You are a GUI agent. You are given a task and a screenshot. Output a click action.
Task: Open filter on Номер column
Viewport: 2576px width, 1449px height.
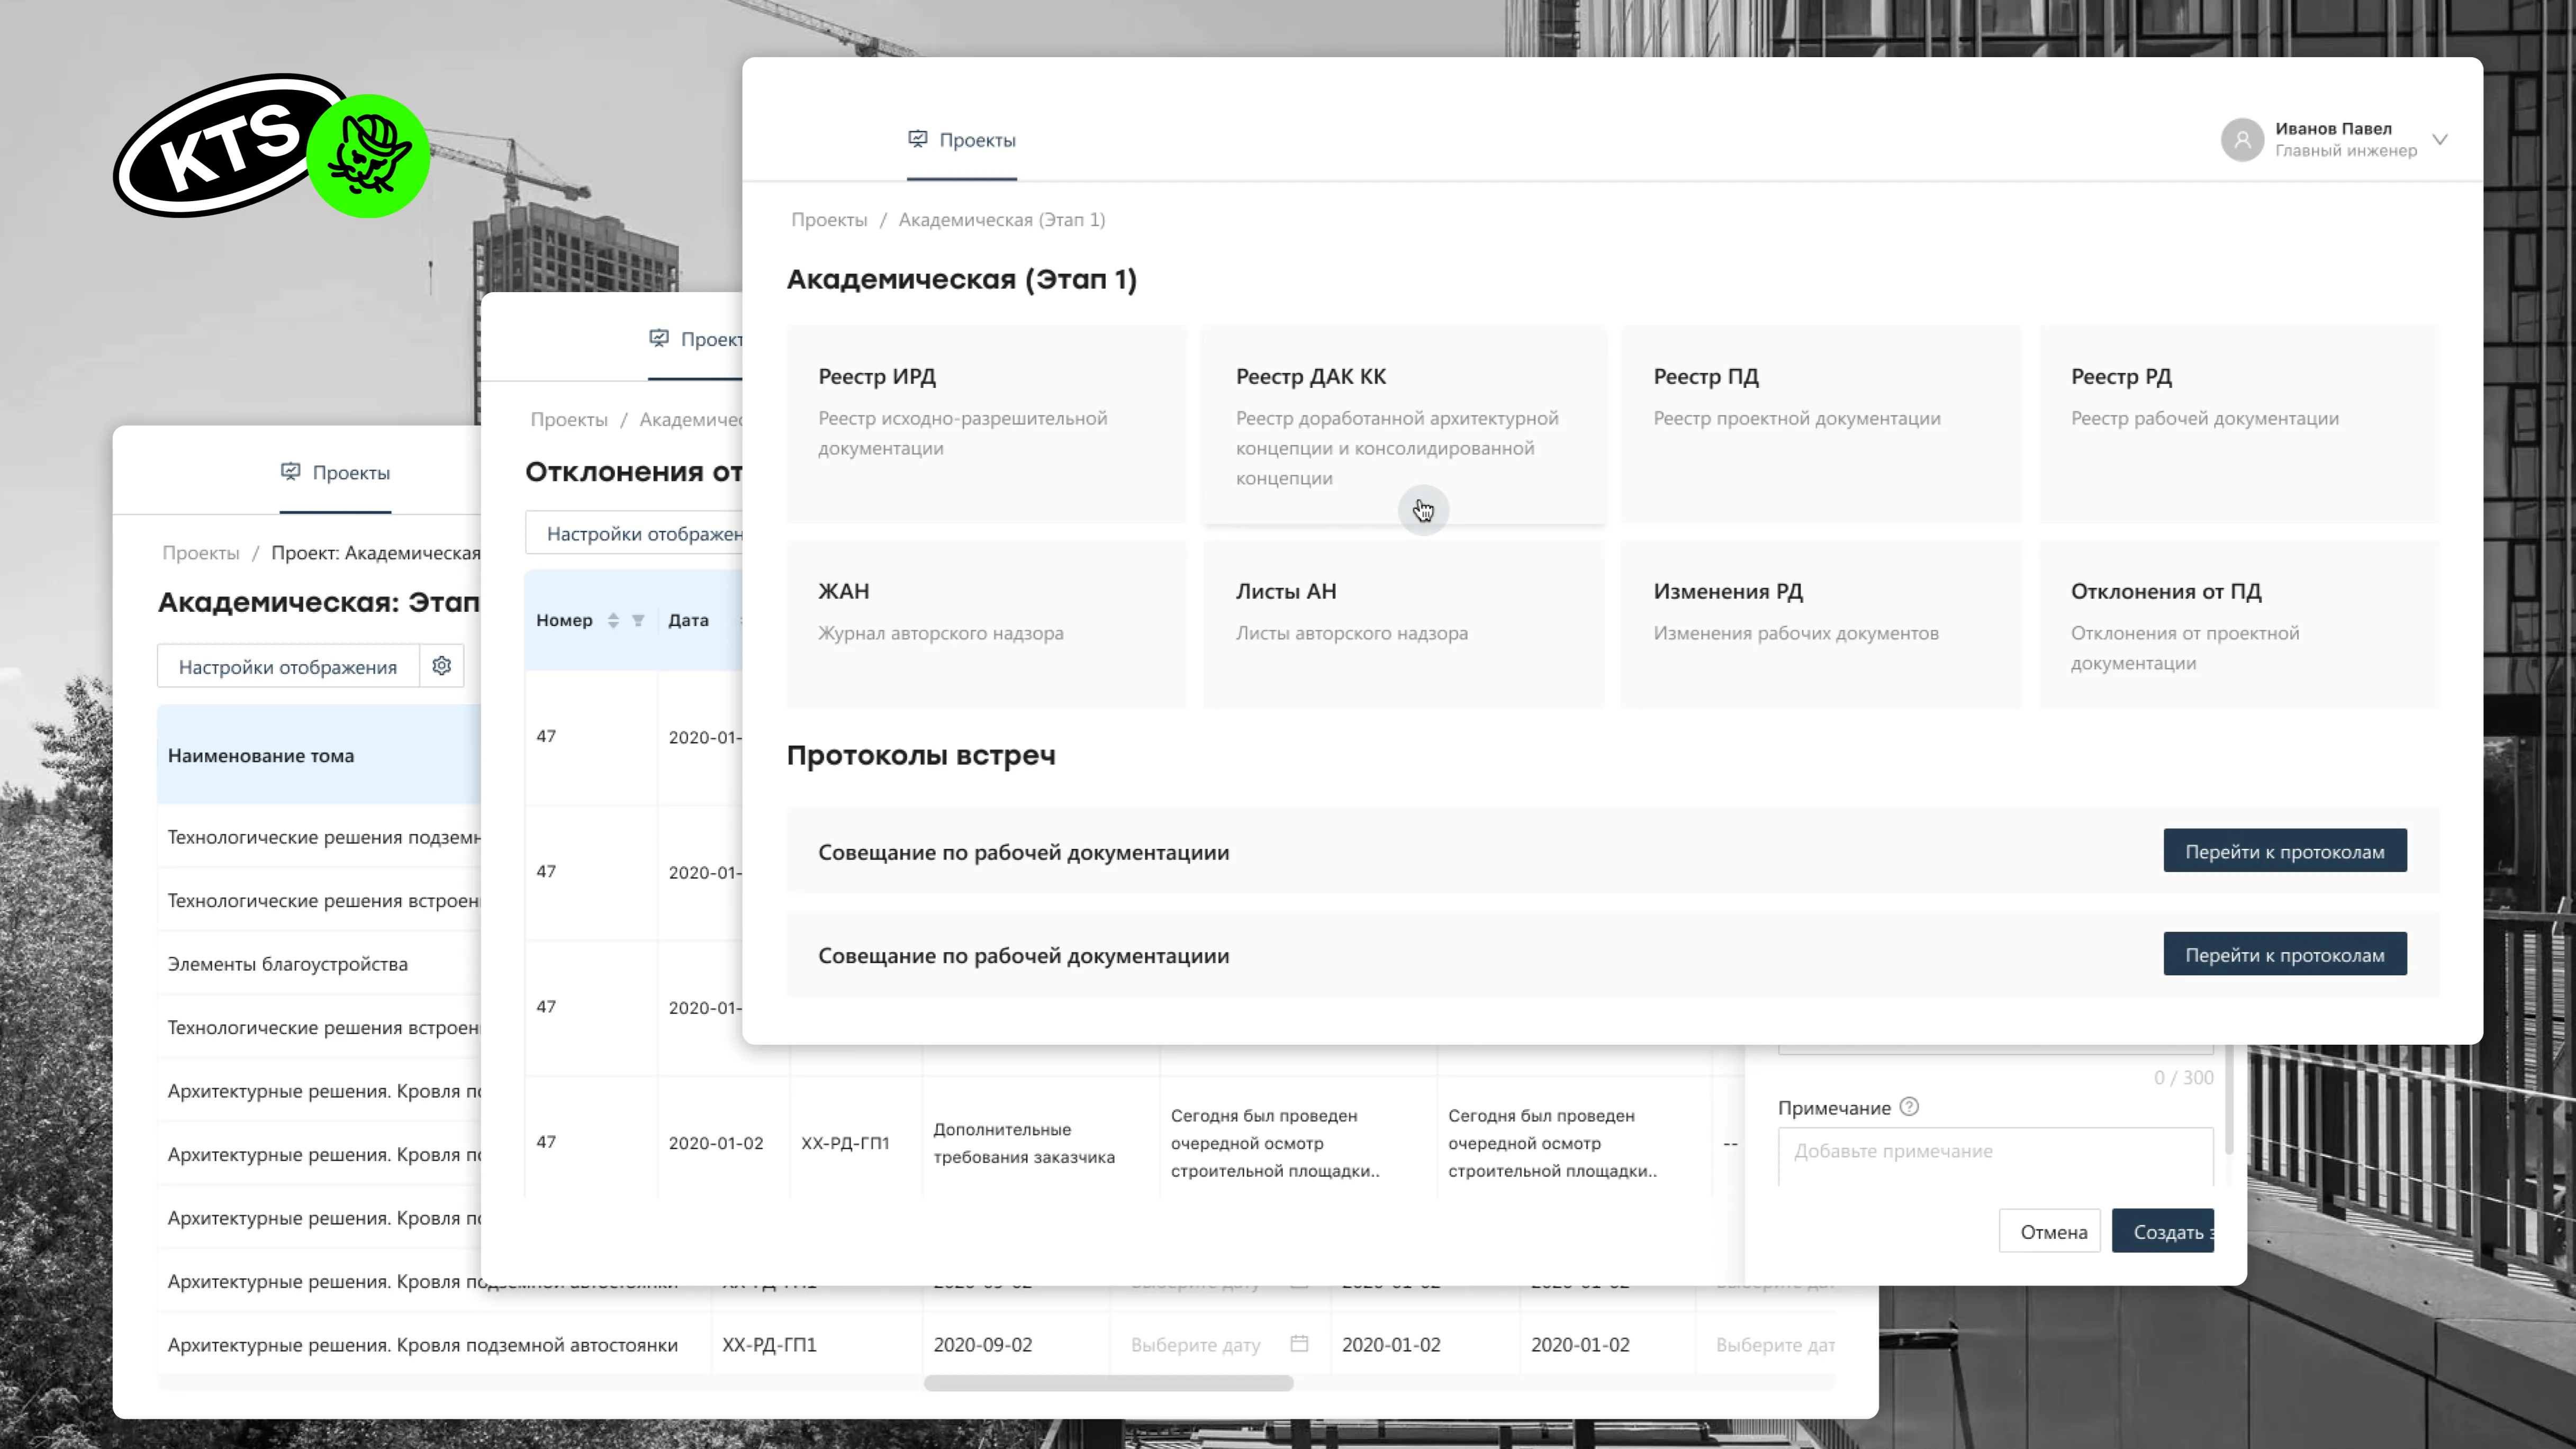pyautogui.click(x=638, y=620)
